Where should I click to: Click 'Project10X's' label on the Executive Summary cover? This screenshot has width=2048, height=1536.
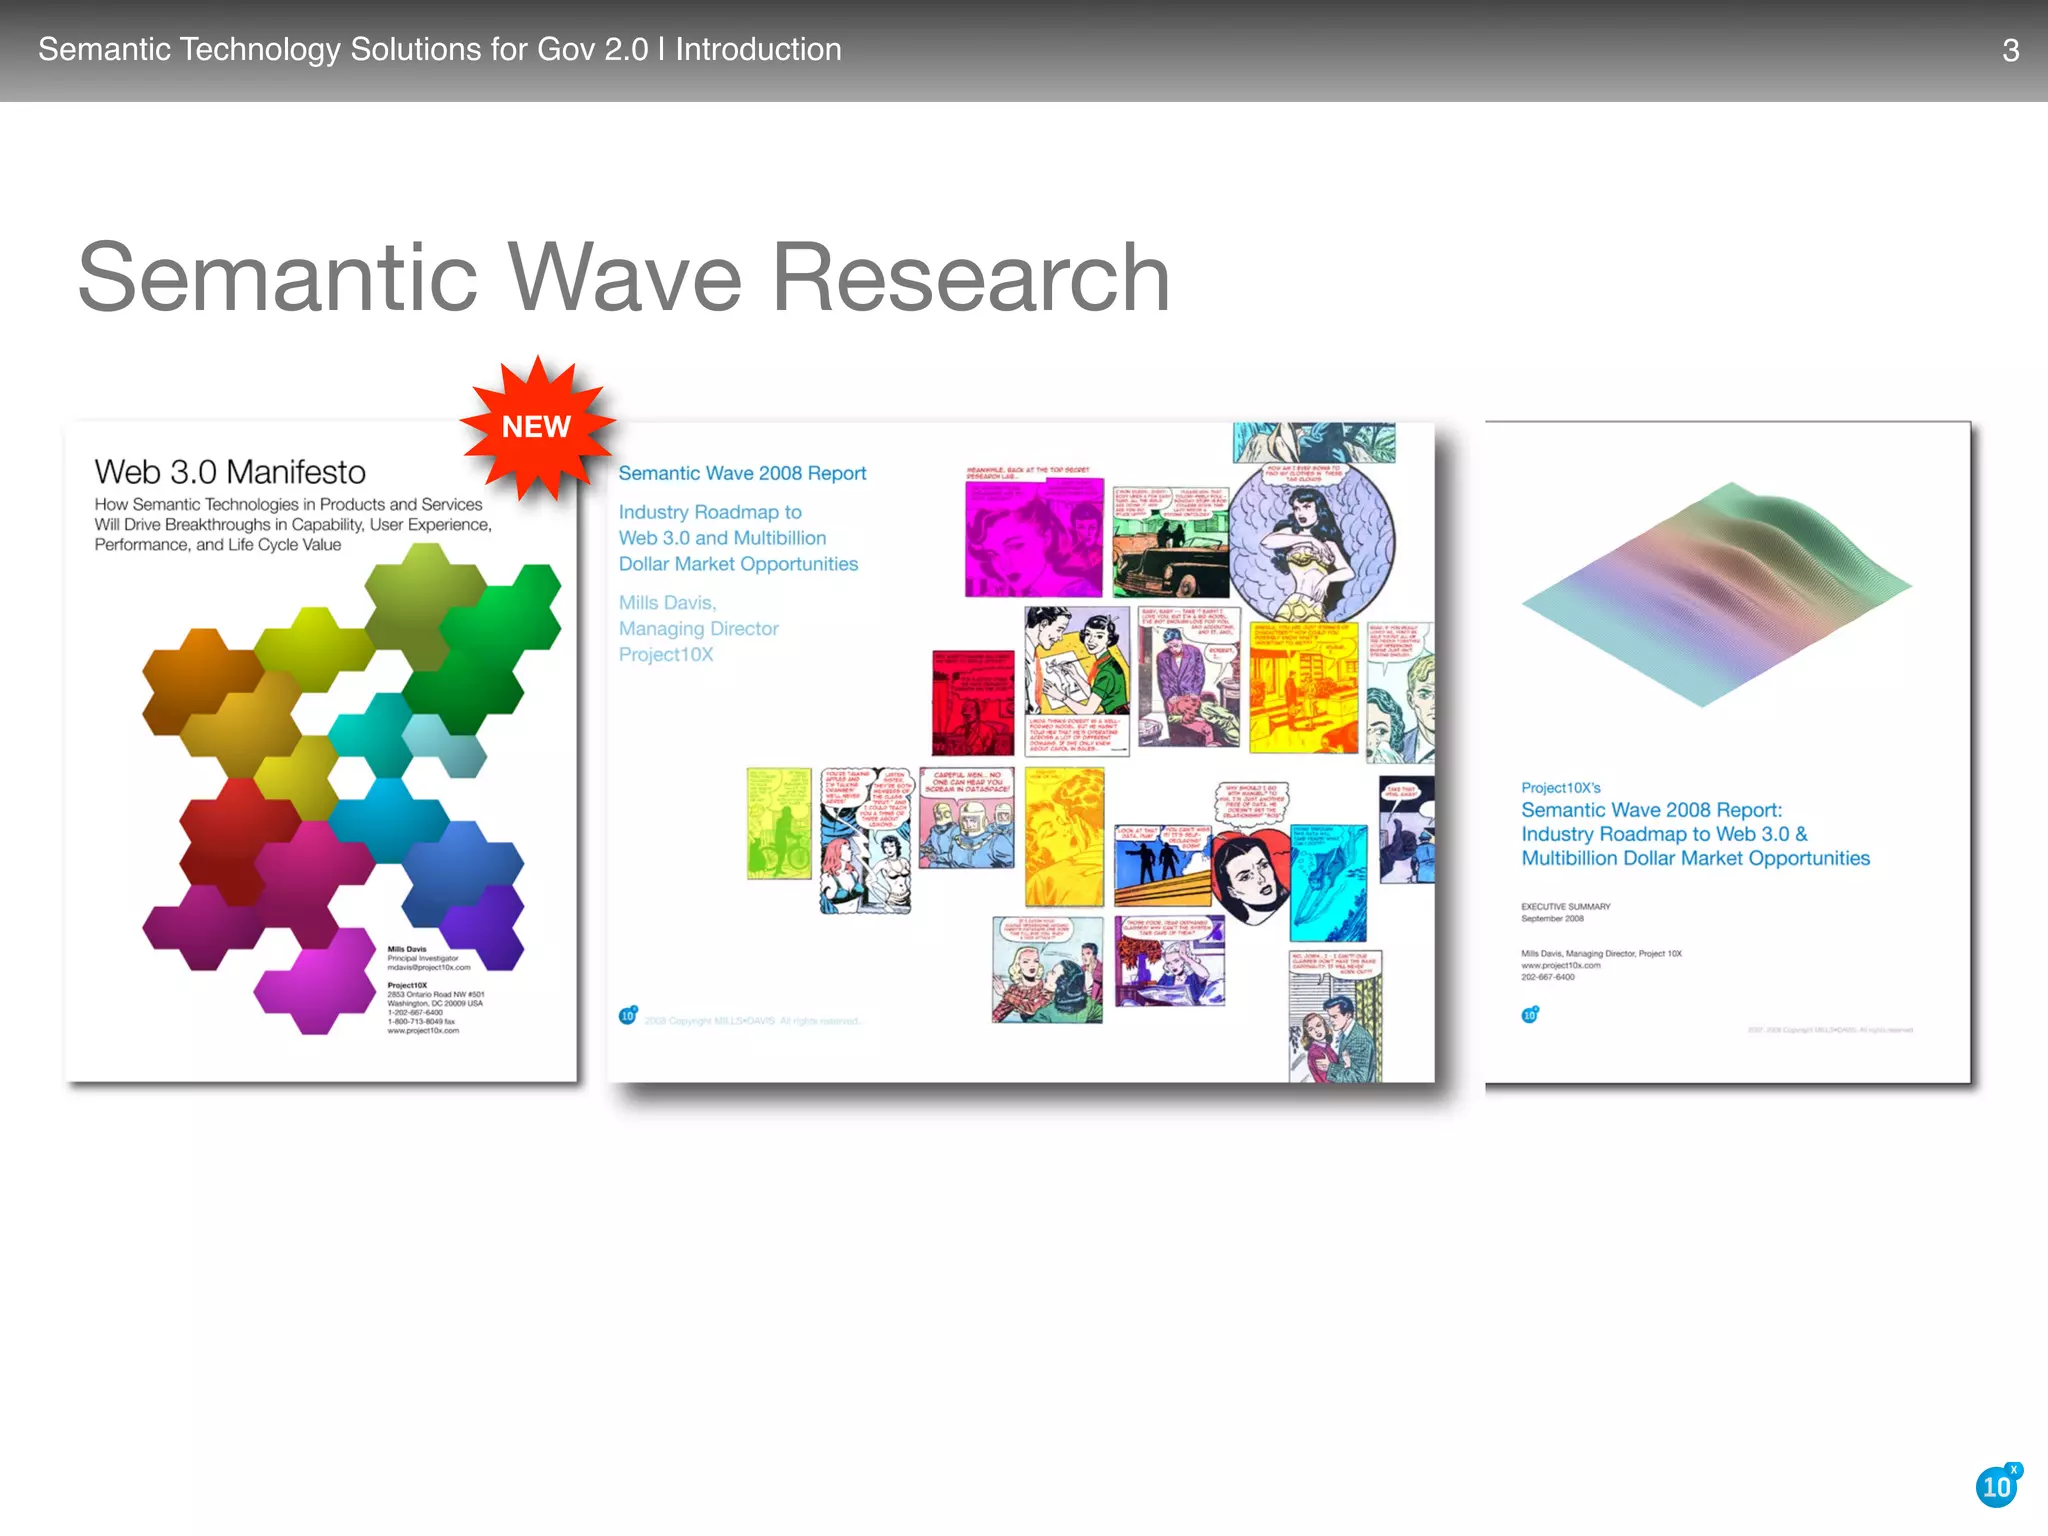pyautogui.click(x=1561, y=788)
